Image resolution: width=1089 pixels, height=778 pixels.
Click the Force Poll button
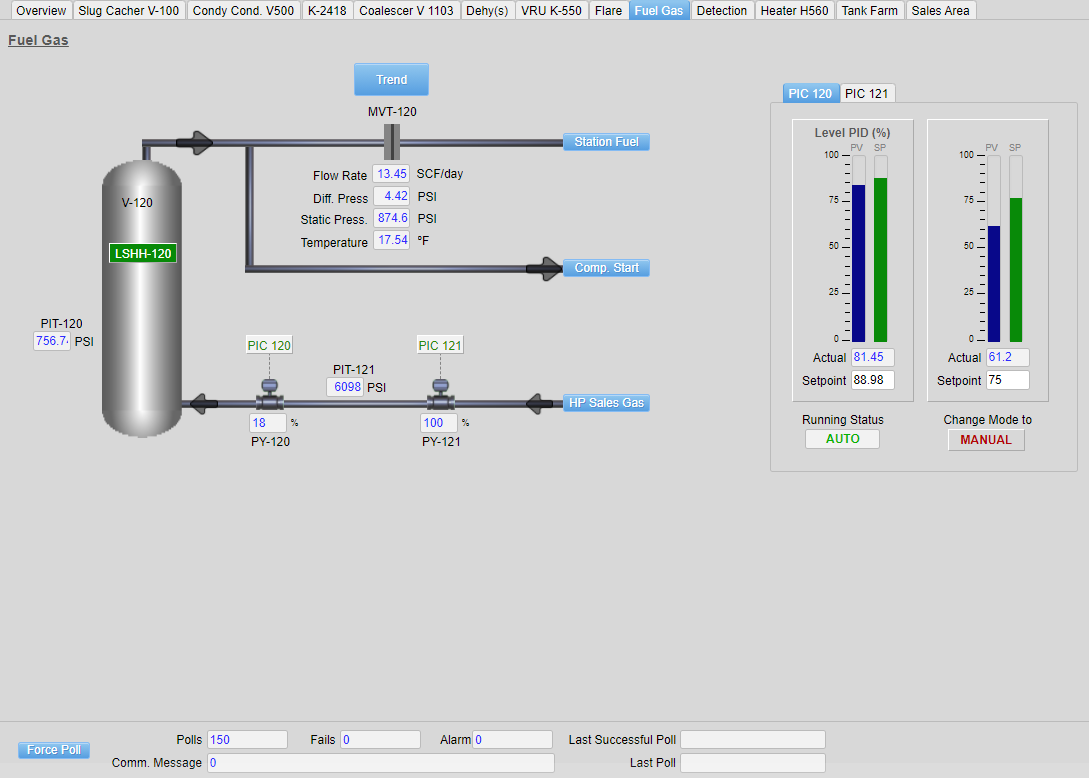coord(53,750)
